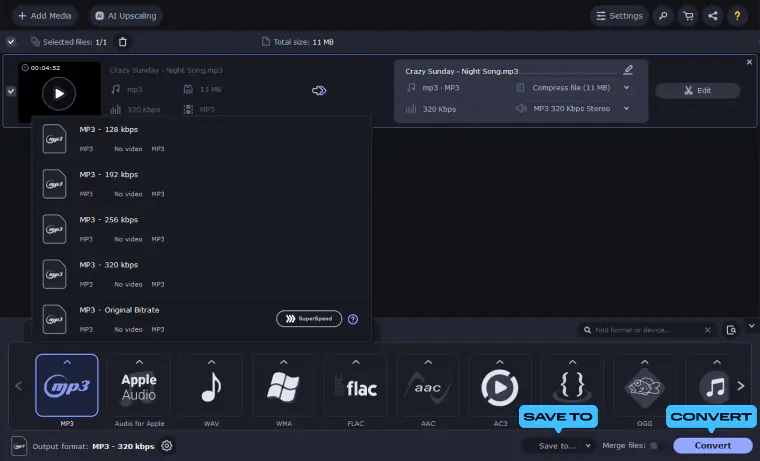The image size is (760, 461).
Task: Open the Save to dropdown
Action: click(x=559, y=445)
